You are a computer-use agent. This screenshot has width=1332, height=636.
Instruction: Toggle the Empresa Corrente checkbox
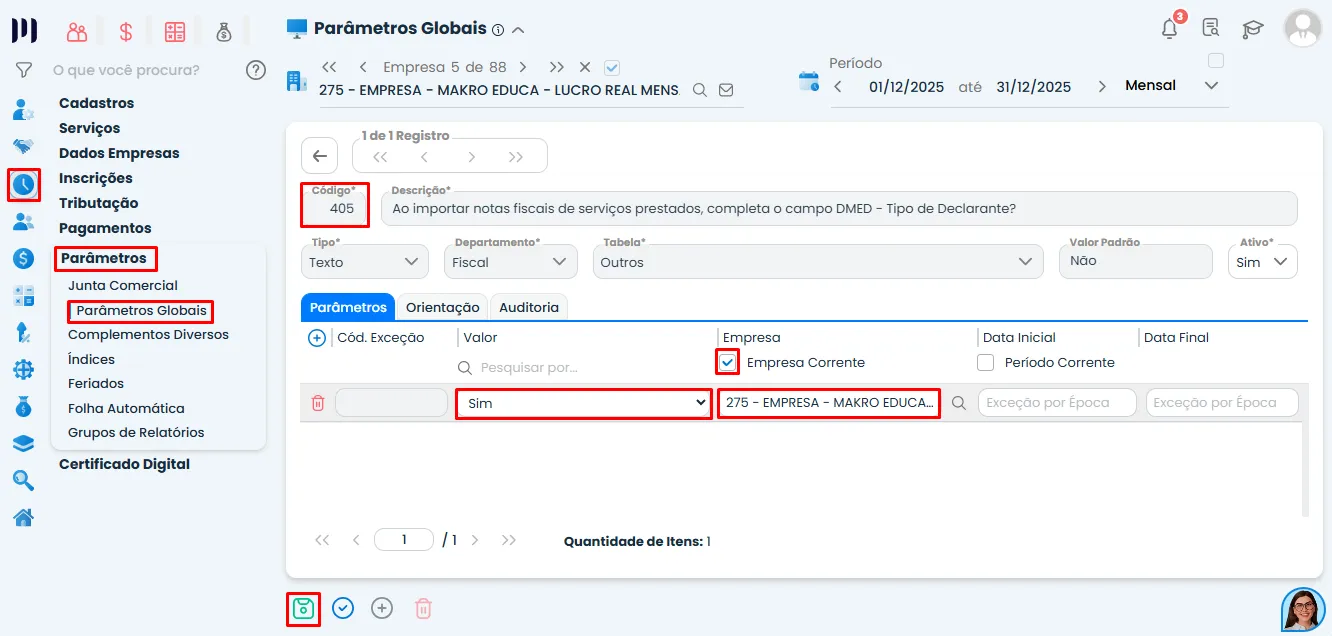point(727,362)
